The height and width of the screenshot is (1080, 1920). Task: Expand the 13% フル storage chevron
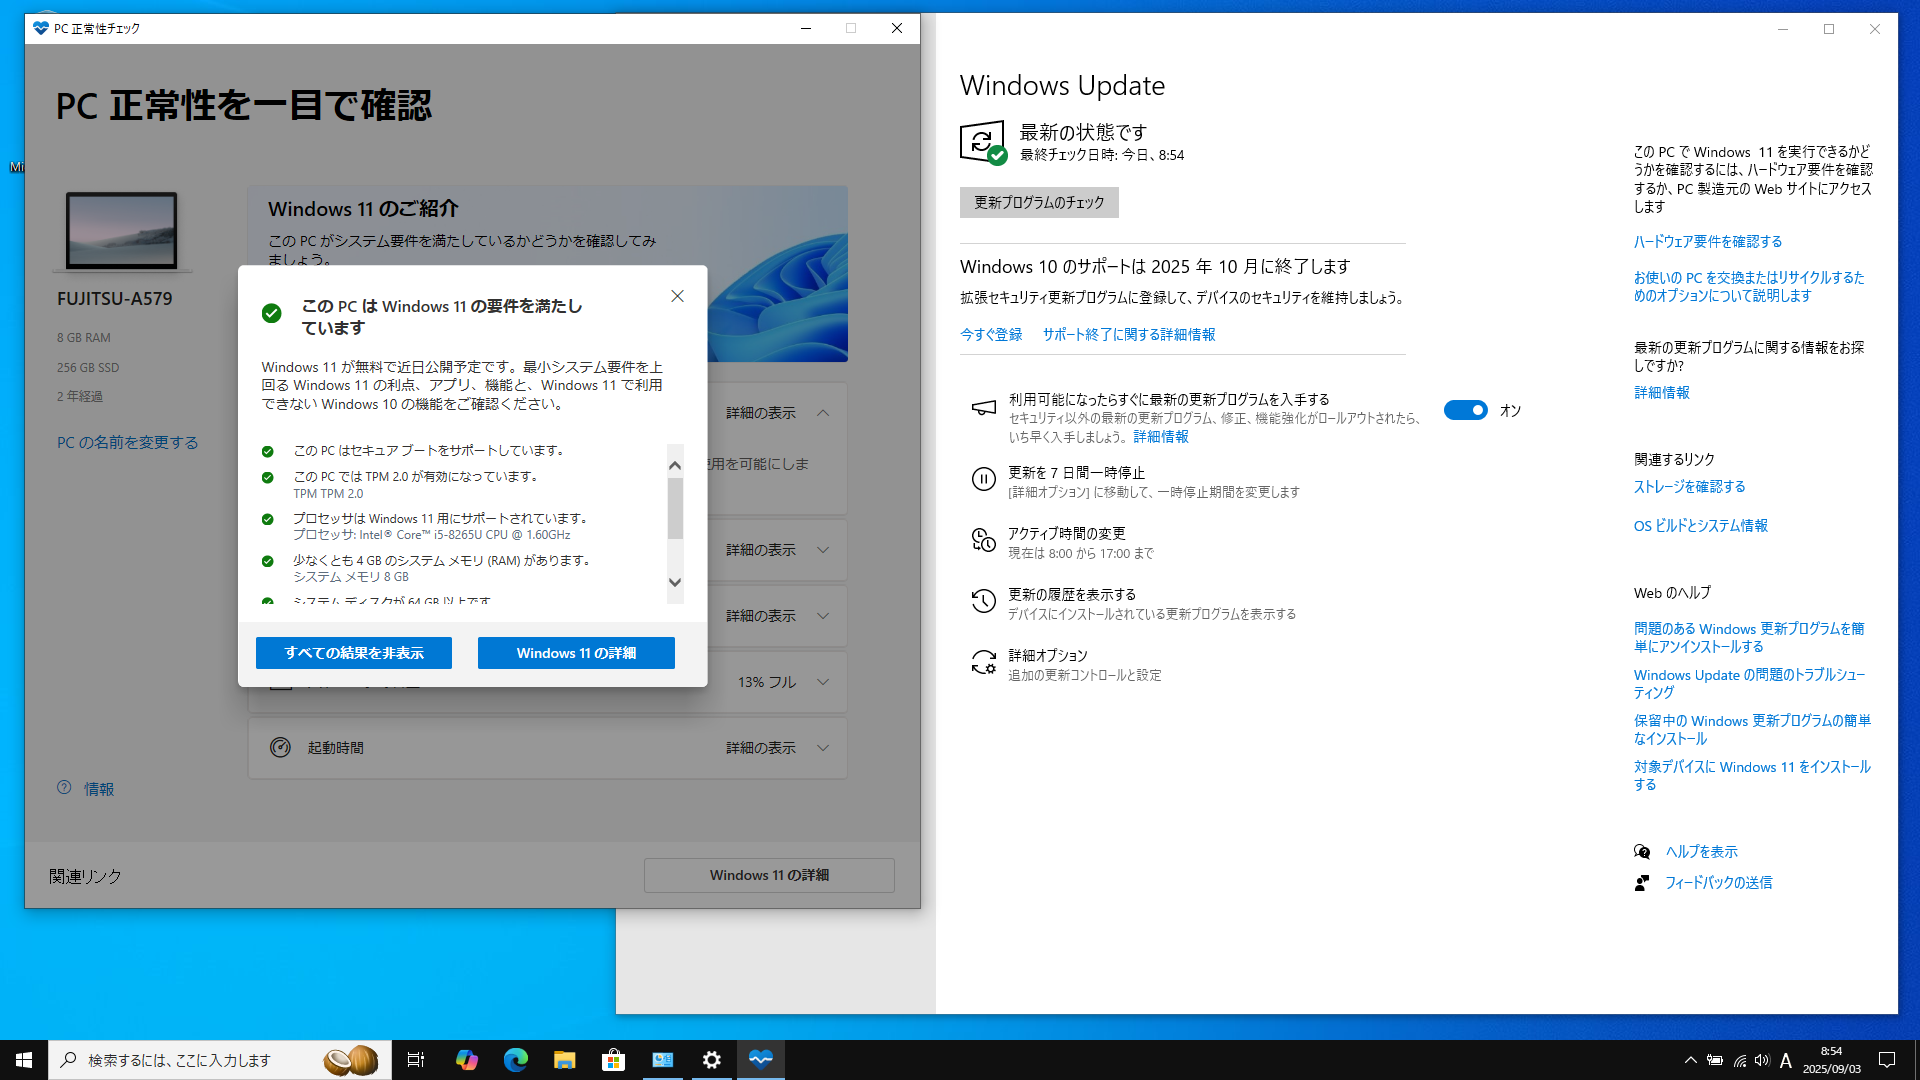[823, 682]
